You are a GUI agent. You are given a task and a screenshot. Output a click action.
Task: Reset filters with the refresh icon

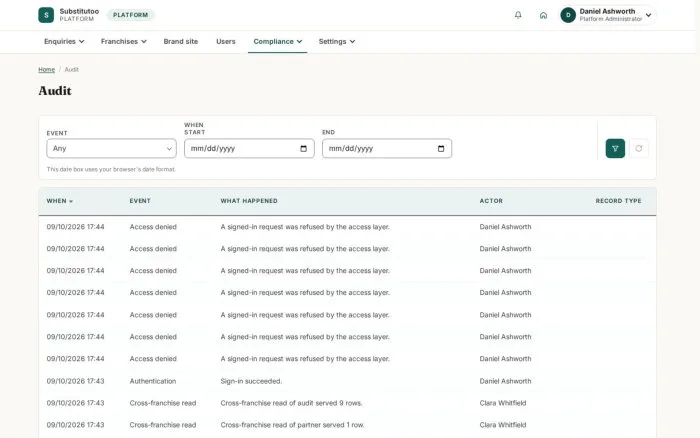pos(639,148)
